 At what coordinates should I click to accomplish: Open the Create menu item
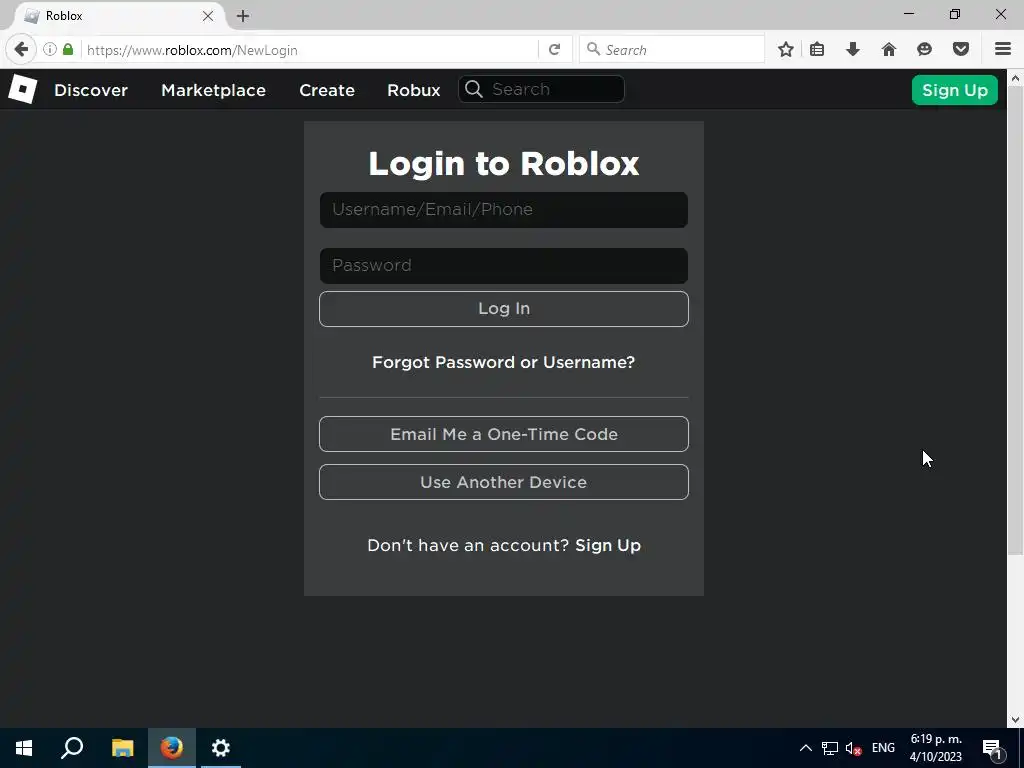pyautogui.click(x=327, y=90)
